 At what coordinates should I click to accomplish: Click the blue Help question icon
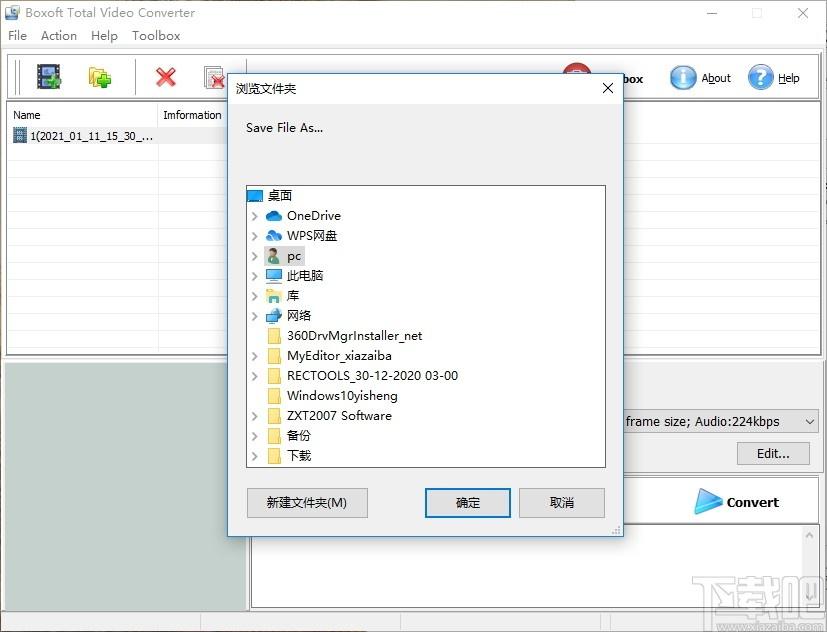(761, 78)
